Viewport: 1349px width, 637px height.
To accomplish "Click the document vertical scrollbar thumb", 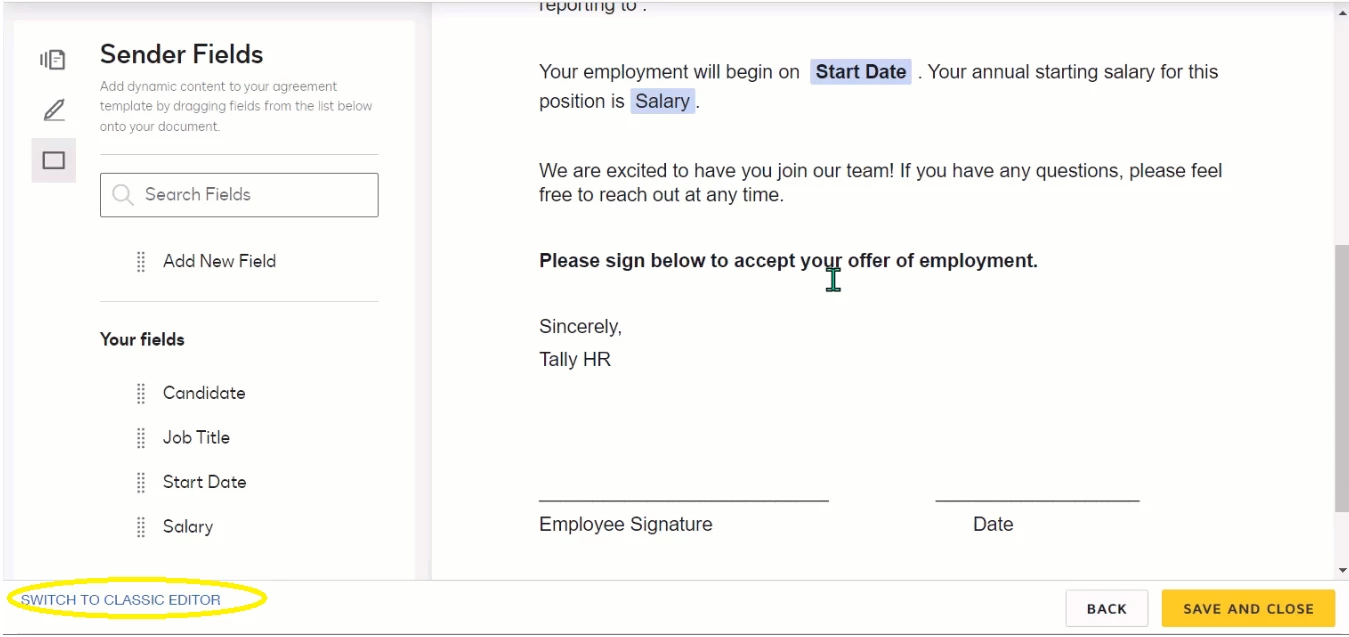I will tap(1341, 377).
